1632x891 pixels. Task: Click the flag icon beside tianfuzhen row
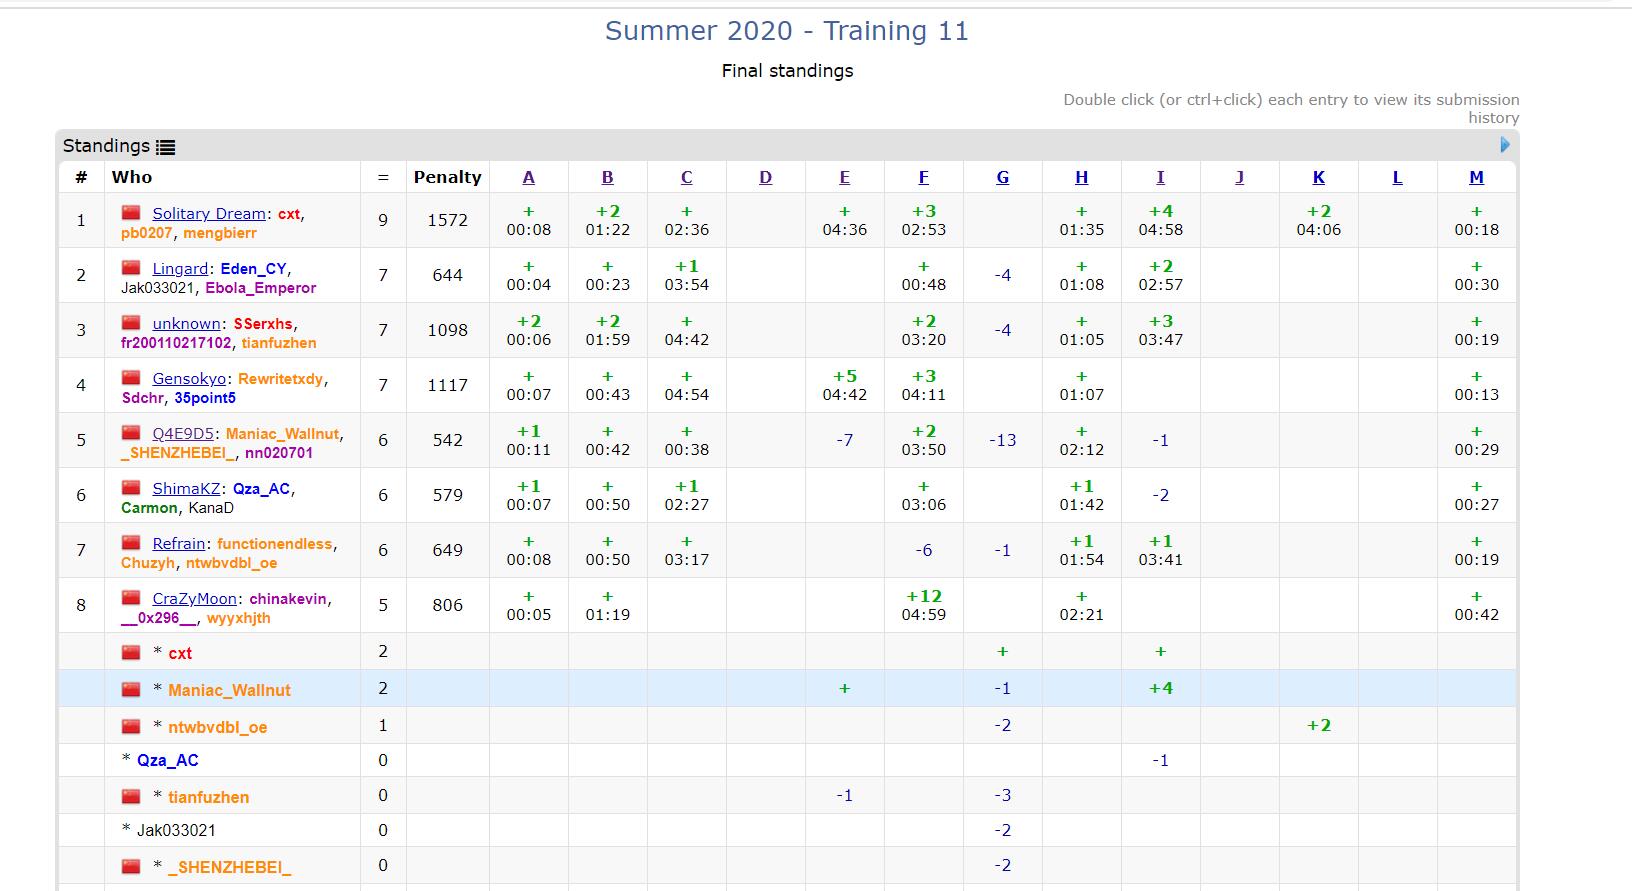pos(131,796)
